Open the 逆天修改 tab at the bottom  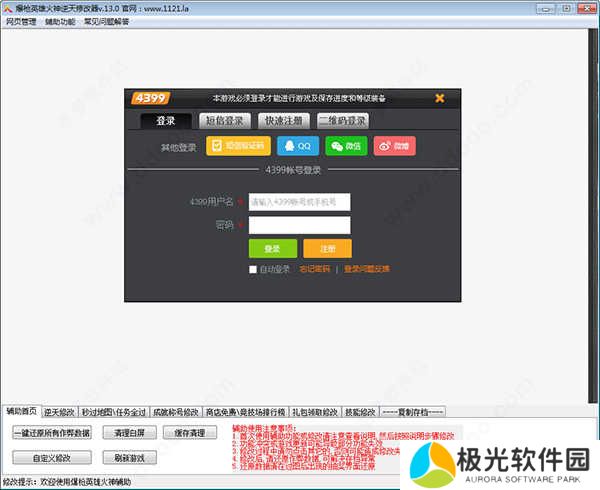point(59,411)
